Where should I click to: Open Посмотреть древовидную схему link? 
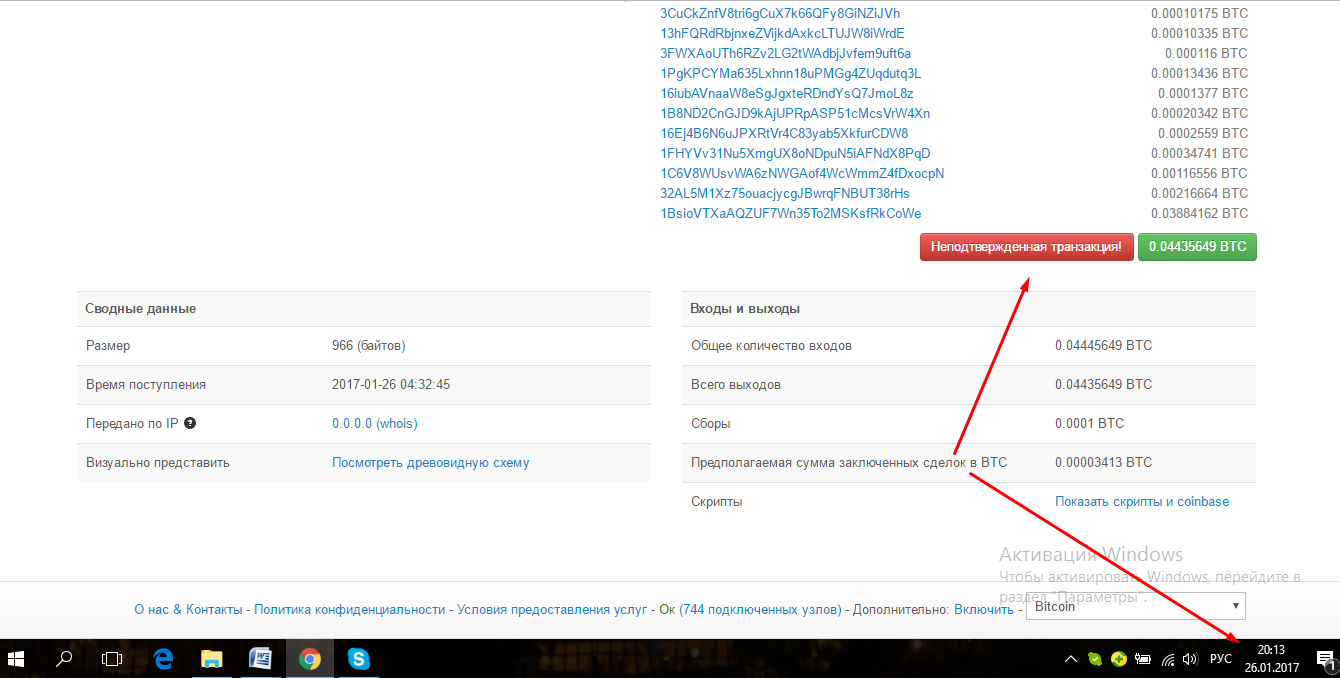tap(431, 463)
